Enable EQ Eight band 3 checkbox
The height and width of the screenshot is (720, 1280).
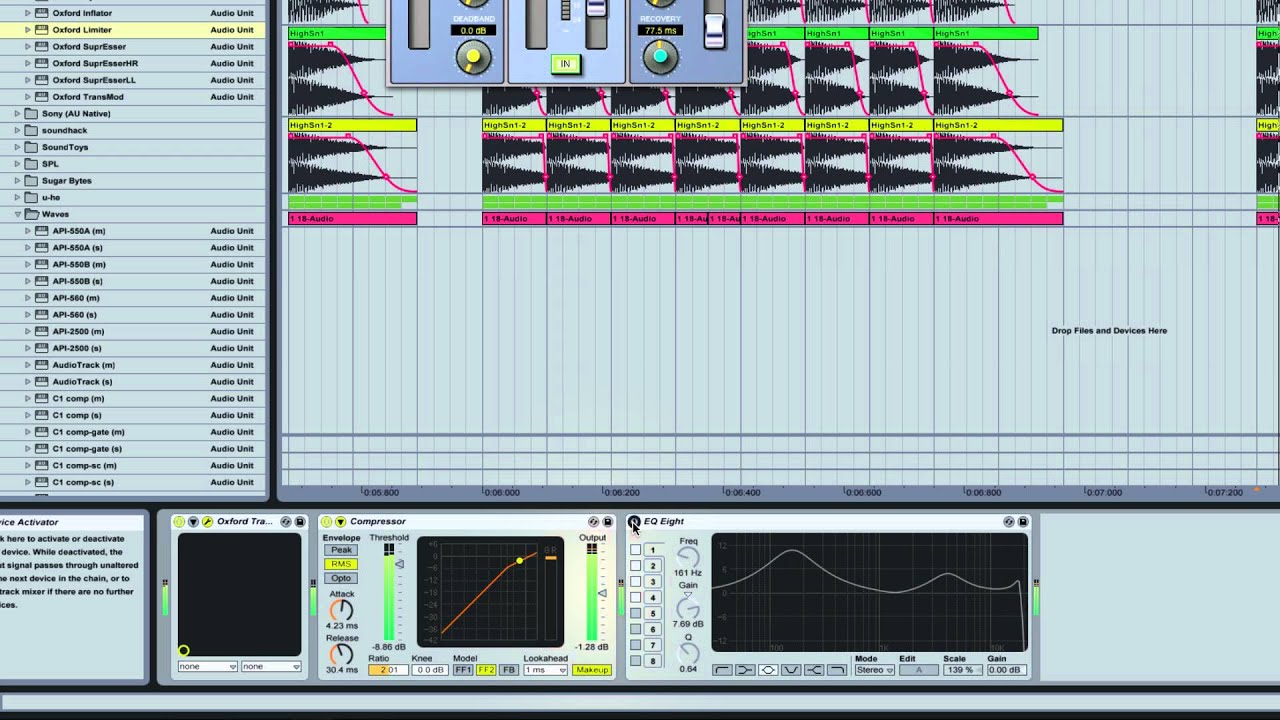click(635, 582)
